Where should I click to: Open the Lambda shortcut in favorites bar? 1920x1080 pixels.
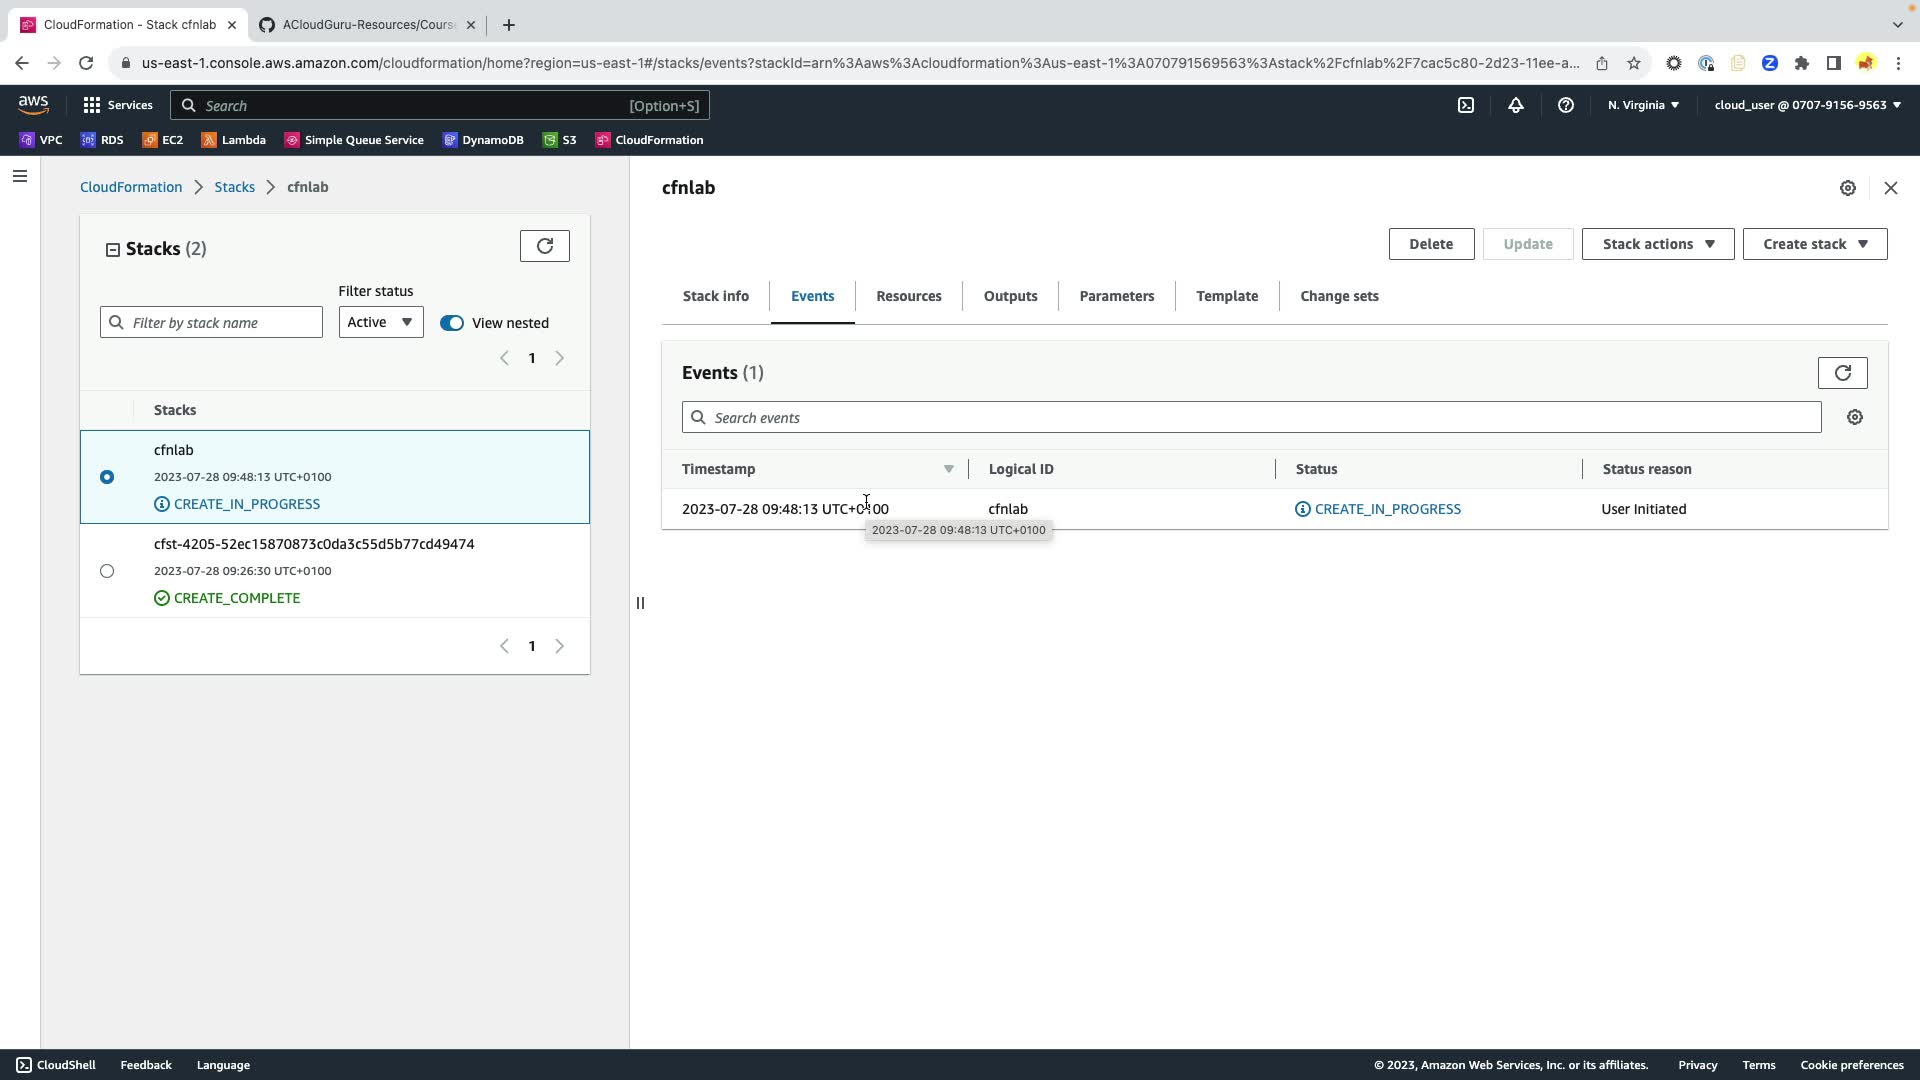(x=234, y=140)
